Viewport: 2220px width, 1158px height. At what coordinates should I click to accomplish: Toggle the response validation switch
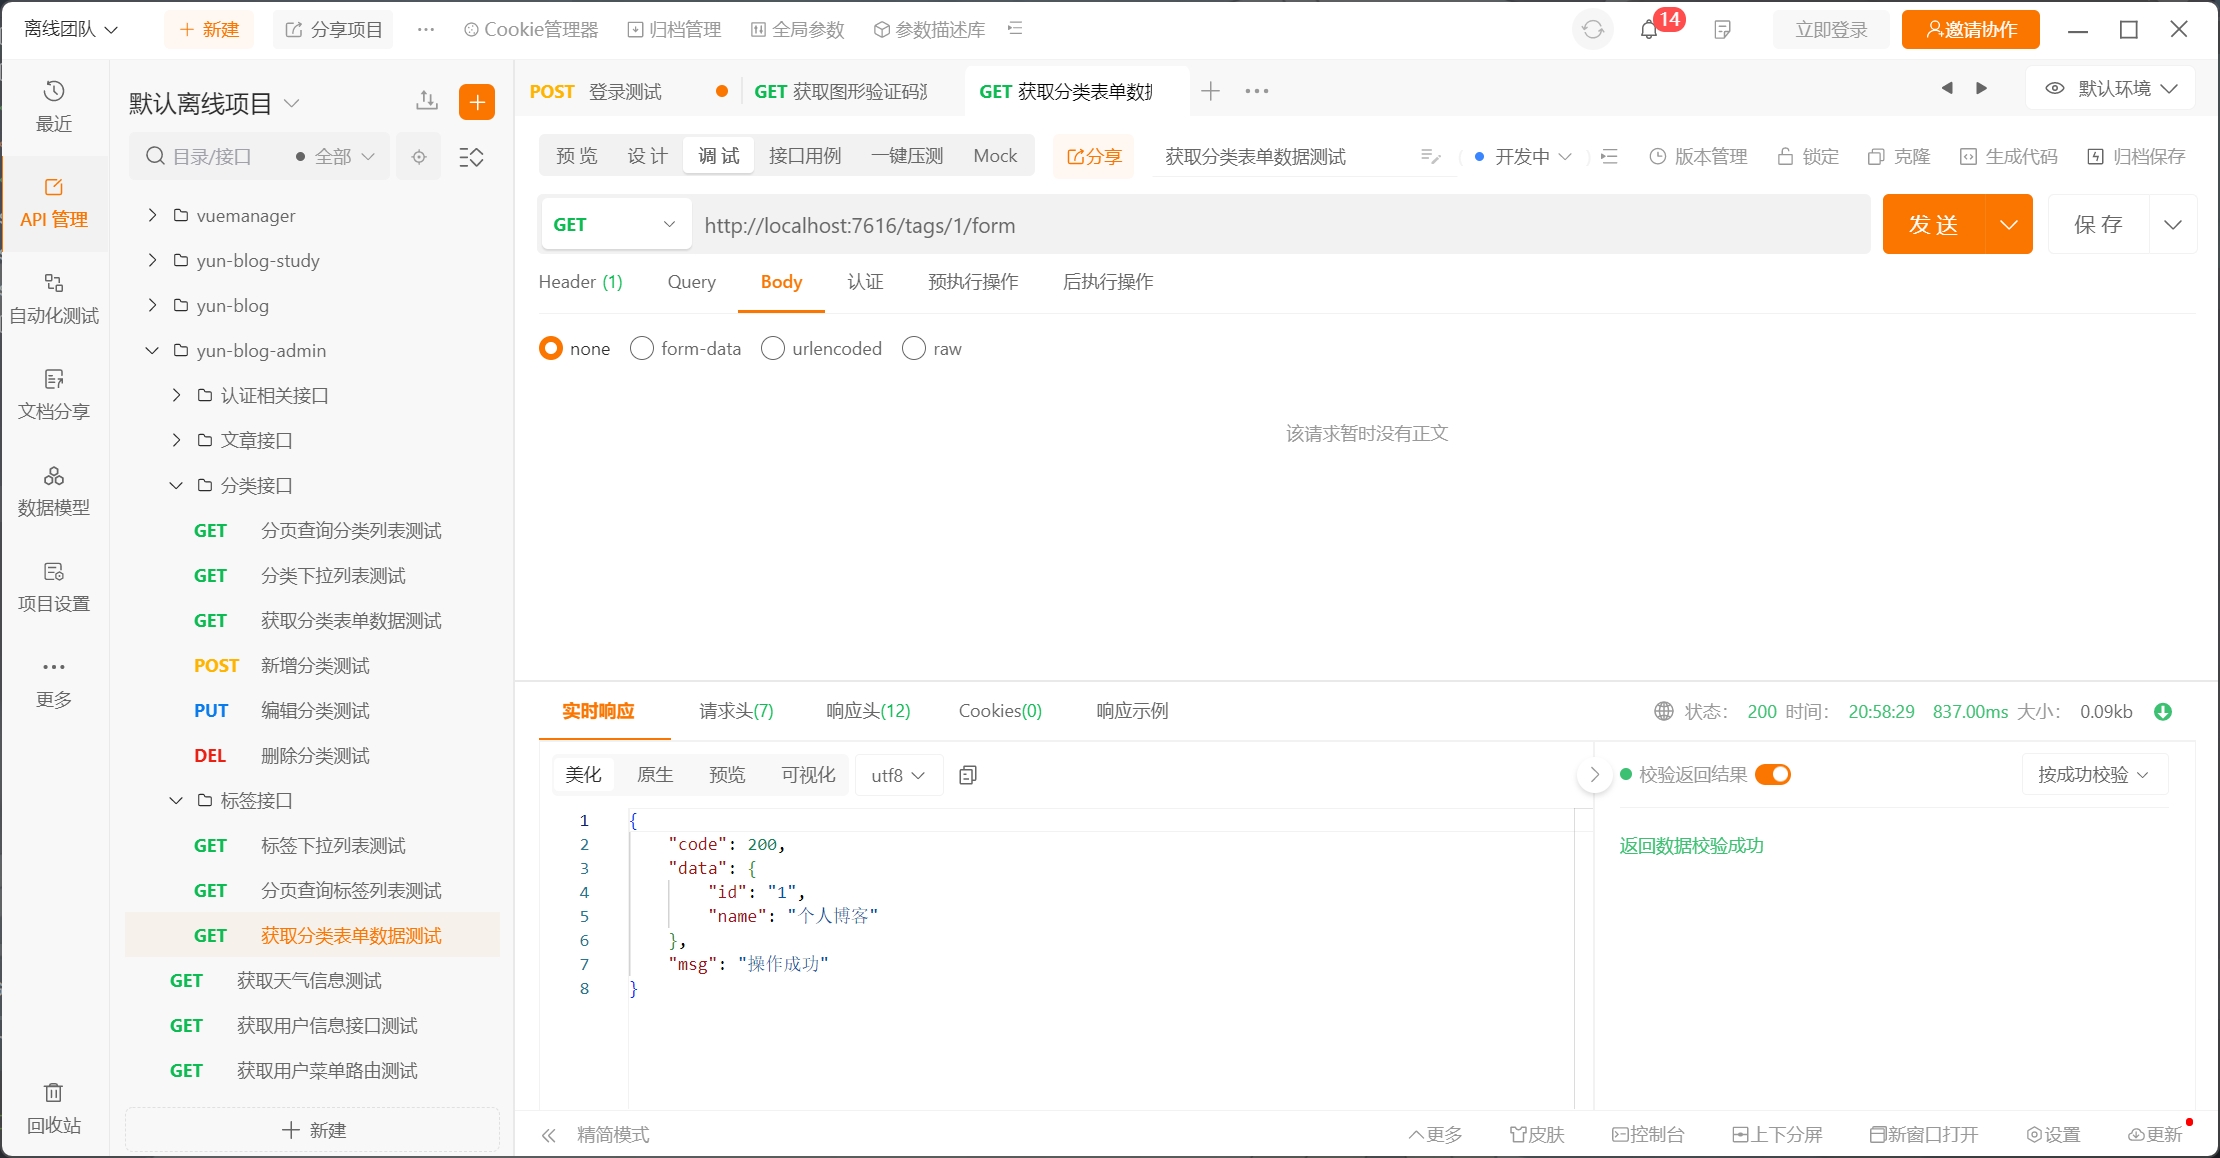pyautogui.click(x=1773, y=775)
